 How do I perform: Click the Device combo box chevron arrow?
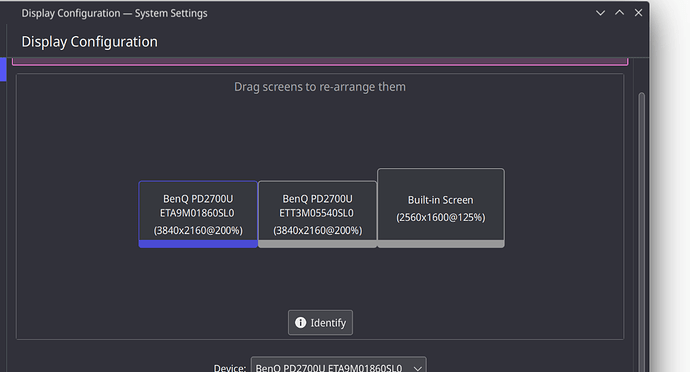click(417, 368)
